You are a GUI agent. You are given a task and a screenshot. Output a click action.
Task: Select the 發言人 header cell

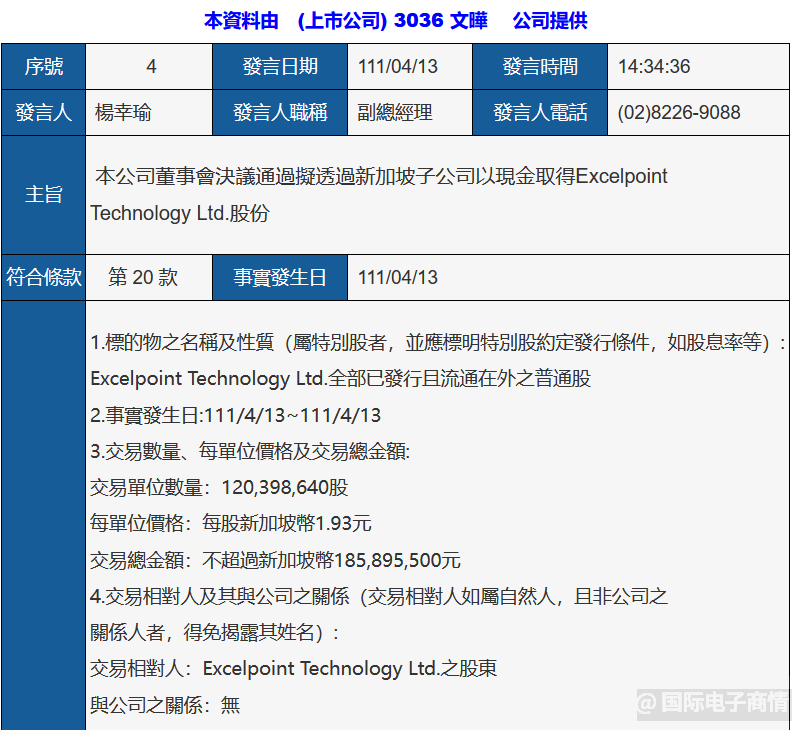pyautogui.click(x=43, y=113)
